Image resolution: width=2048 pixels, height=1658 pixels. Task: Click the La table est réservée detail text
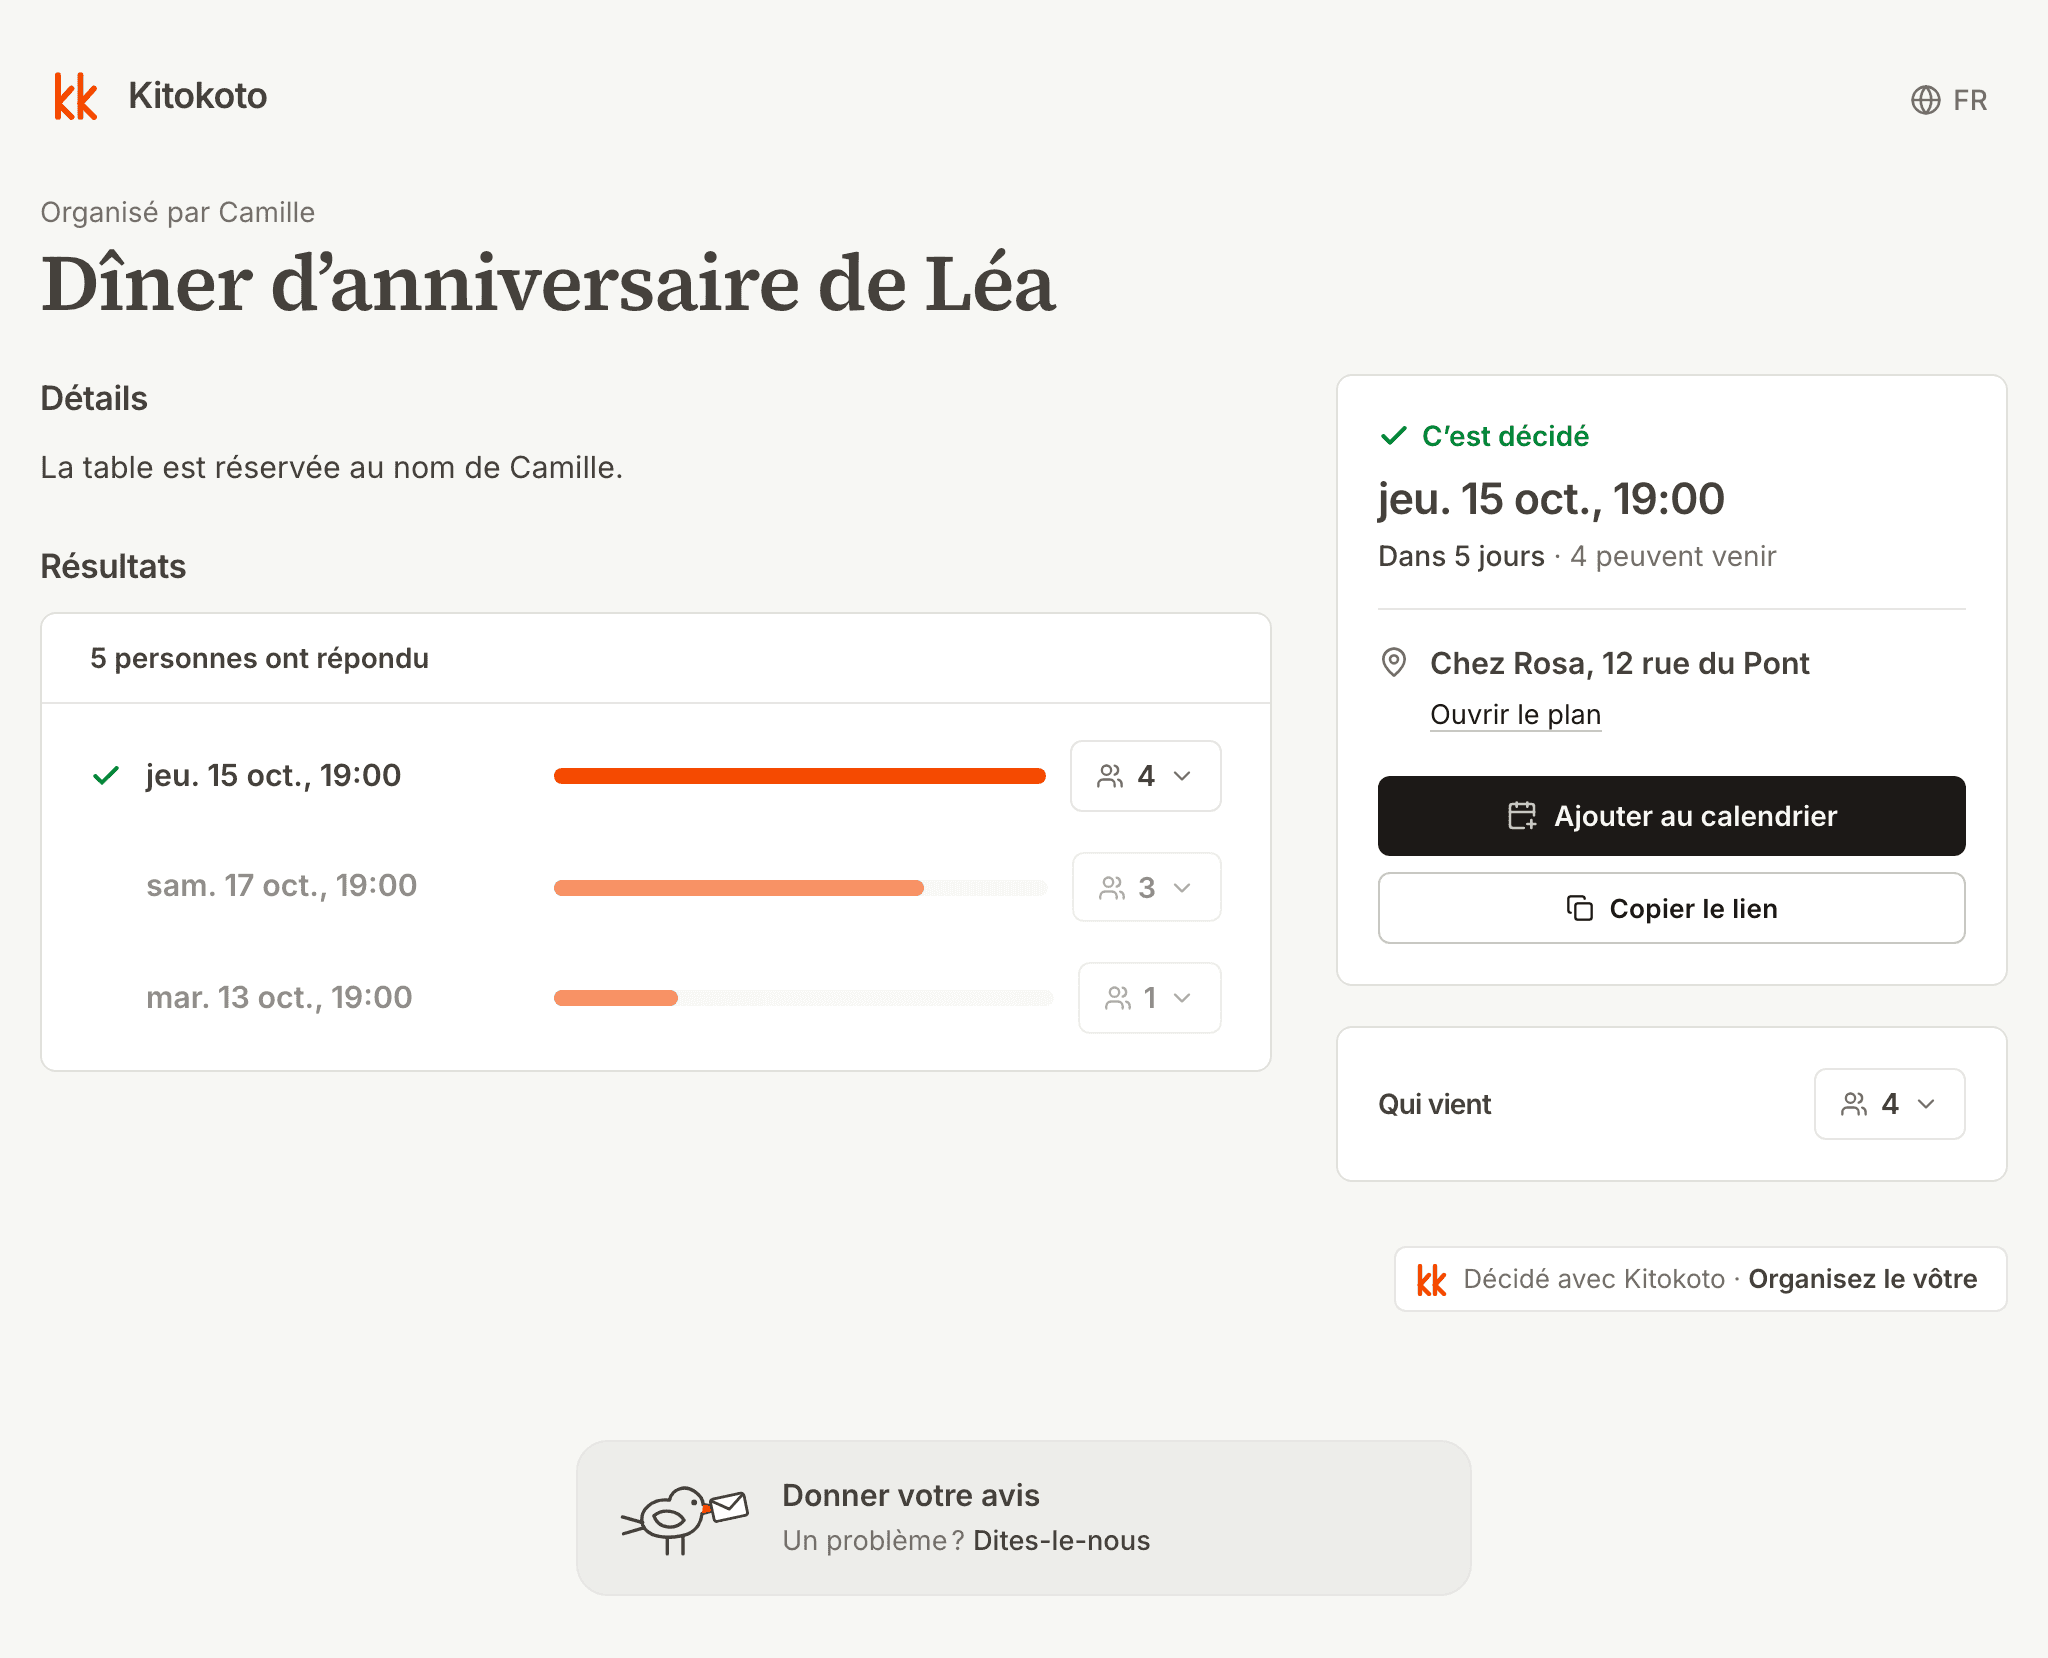click(x=332, y=467)
